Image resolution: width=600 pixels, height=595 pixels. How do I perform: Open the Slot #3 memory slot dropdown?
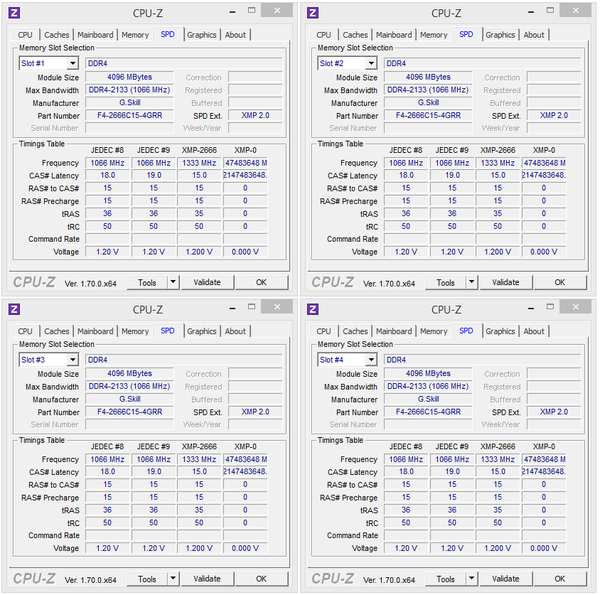coord(72,360)
